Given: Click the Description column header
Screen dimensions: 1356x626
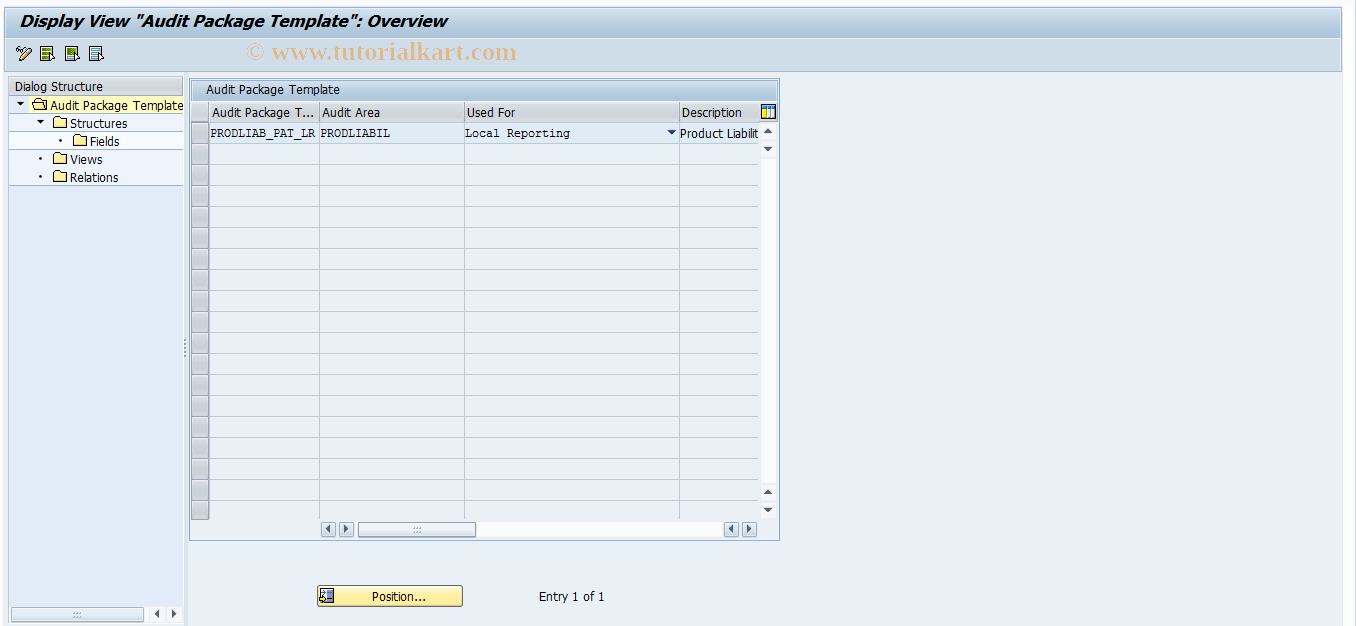Looking at the screenshot, I should pos(719,112).
